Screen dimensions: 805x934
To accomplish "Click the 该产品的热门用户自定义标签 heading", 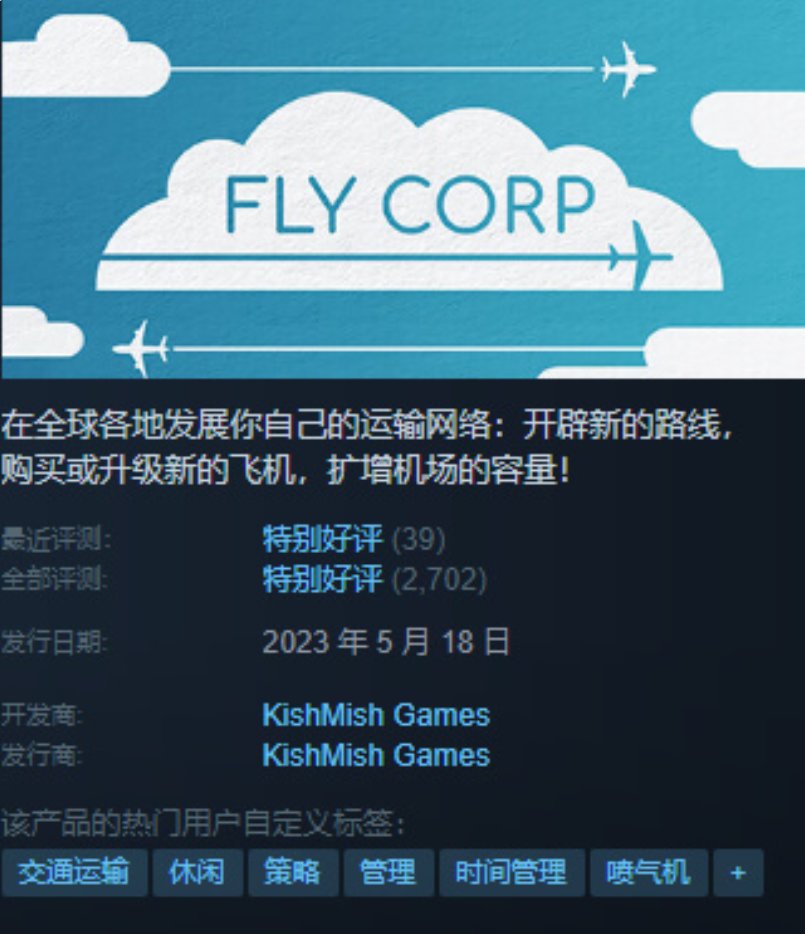I will [x=203, y=824].
